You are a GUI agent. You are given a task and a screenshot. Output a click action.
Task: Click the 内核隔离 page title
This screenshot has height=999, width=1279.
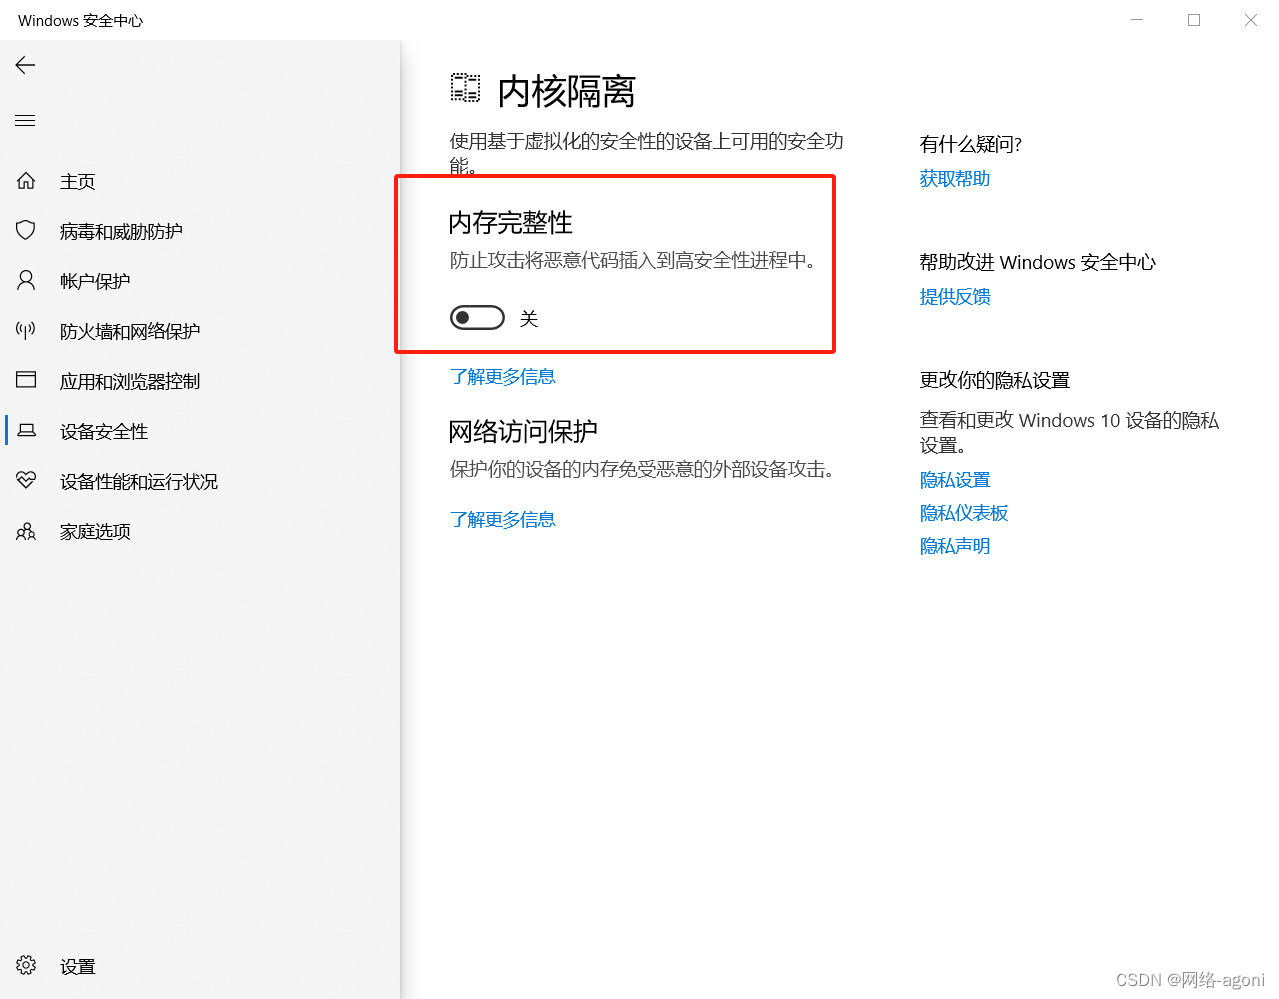(567, 91)
